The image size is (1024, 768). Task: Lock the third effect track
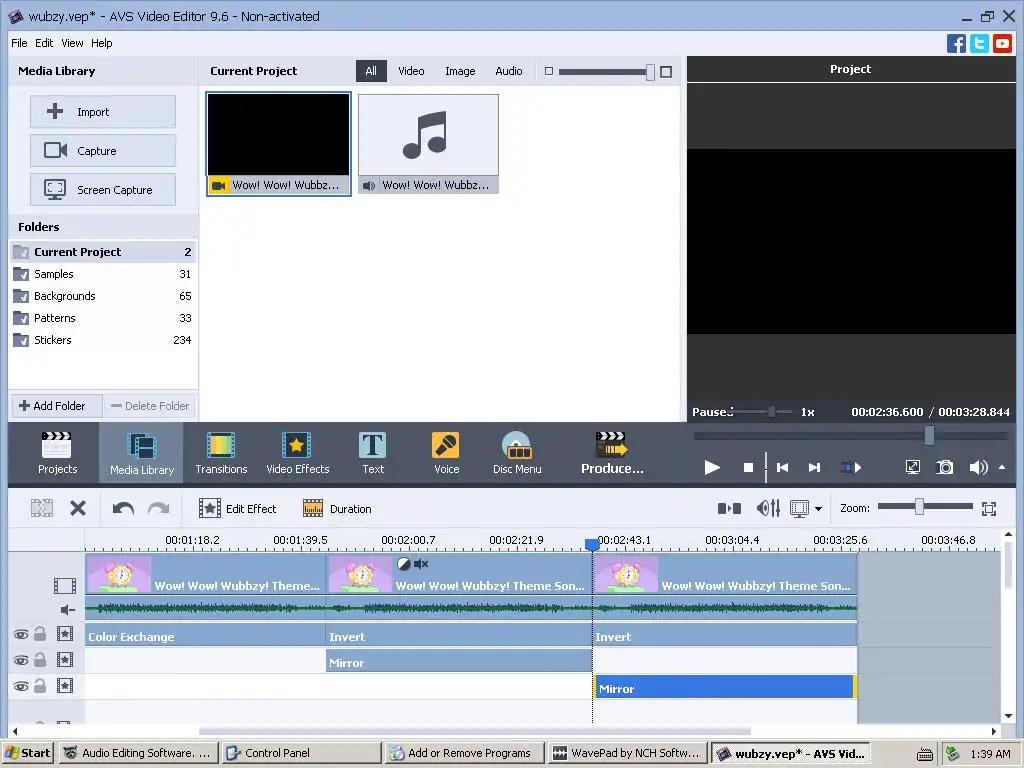[x=40, y=686]
